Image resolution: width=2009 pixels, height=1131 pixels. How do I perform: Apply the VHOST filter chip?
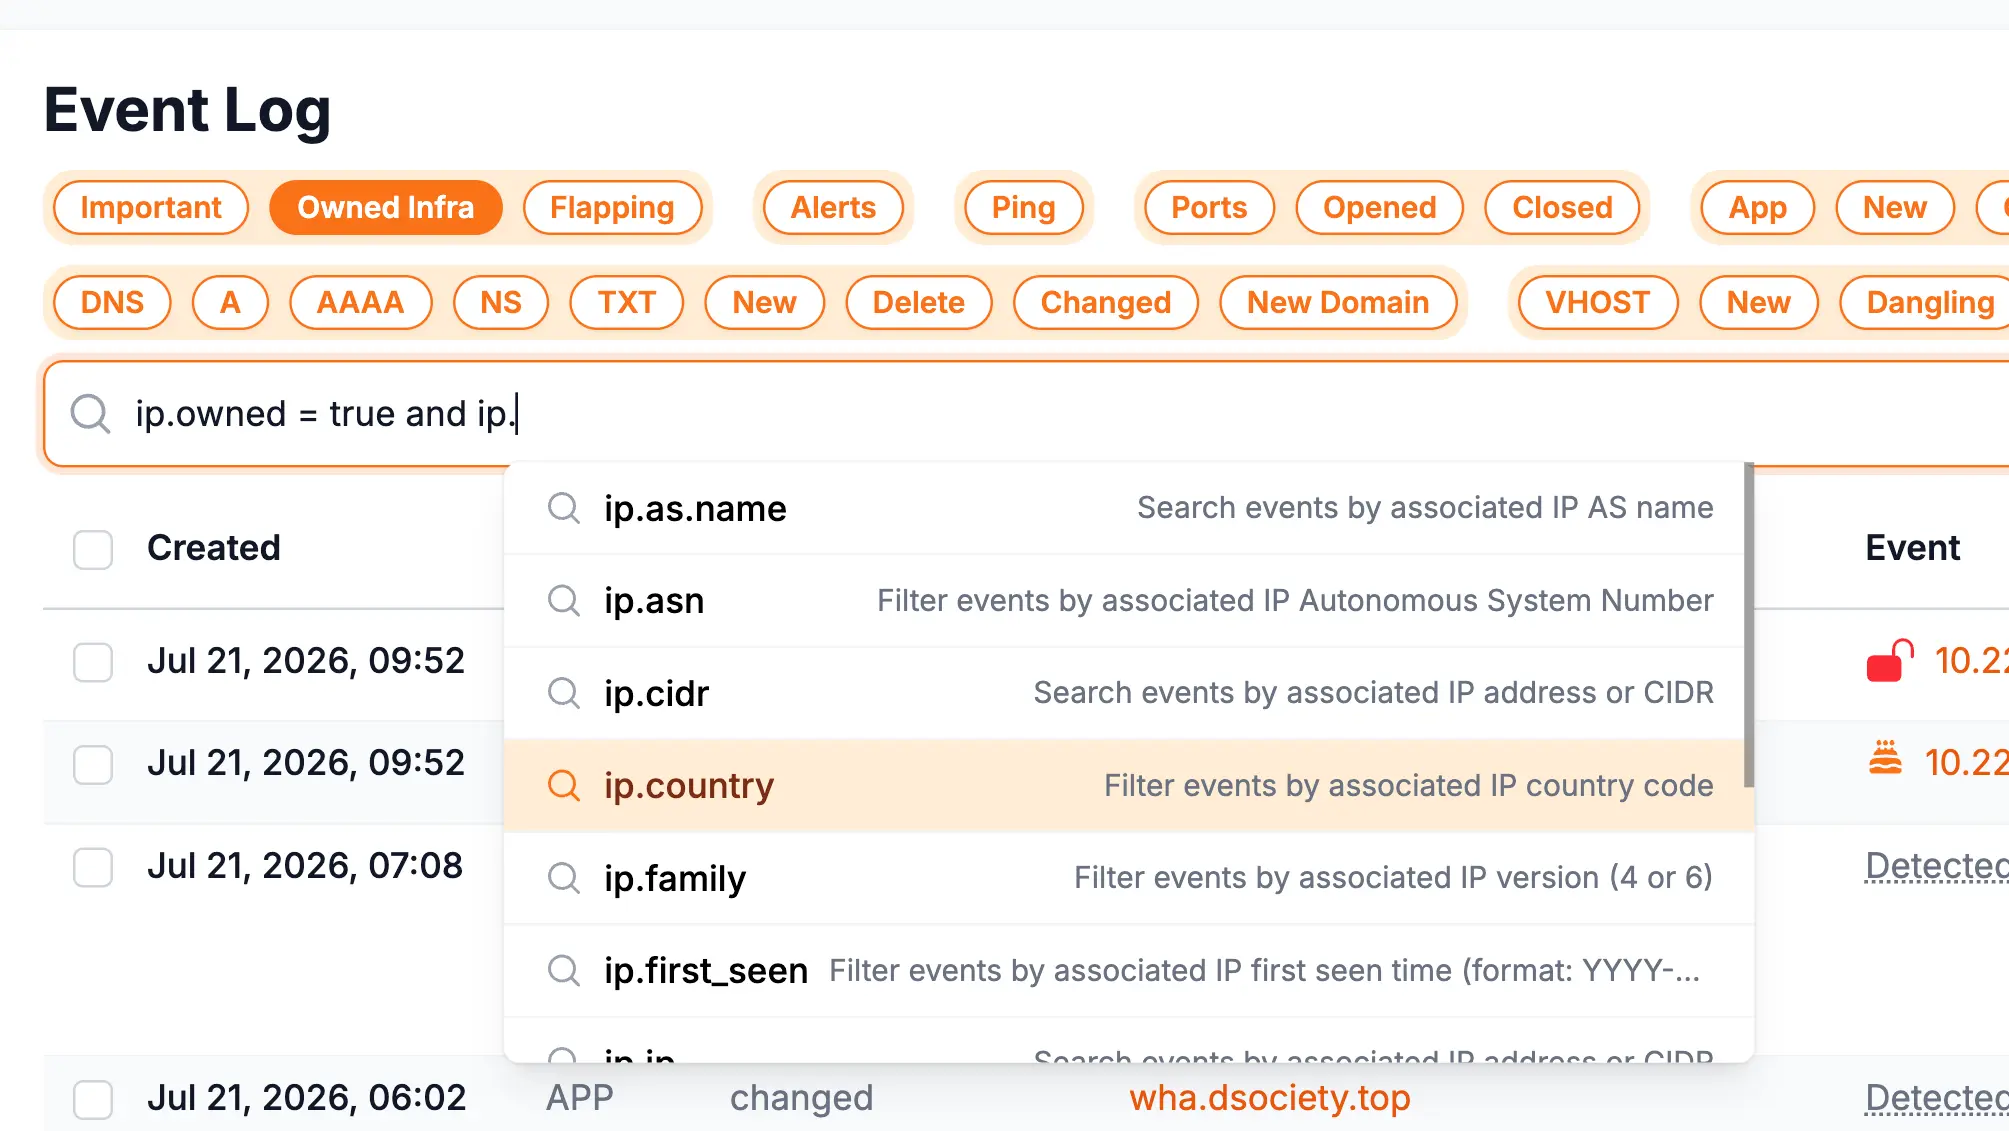pos(1597,302)
